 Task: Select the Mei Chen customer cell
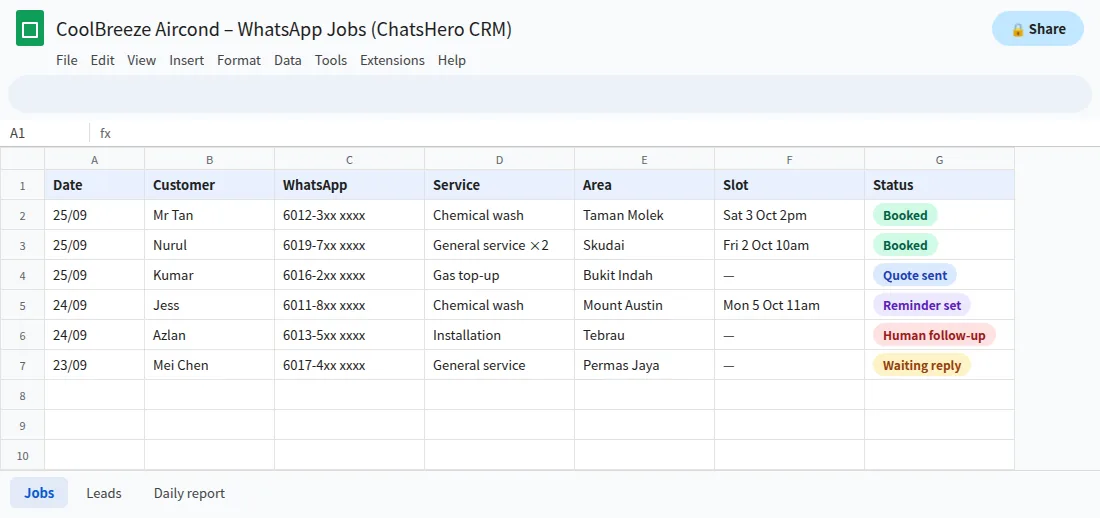coord(210,365)
